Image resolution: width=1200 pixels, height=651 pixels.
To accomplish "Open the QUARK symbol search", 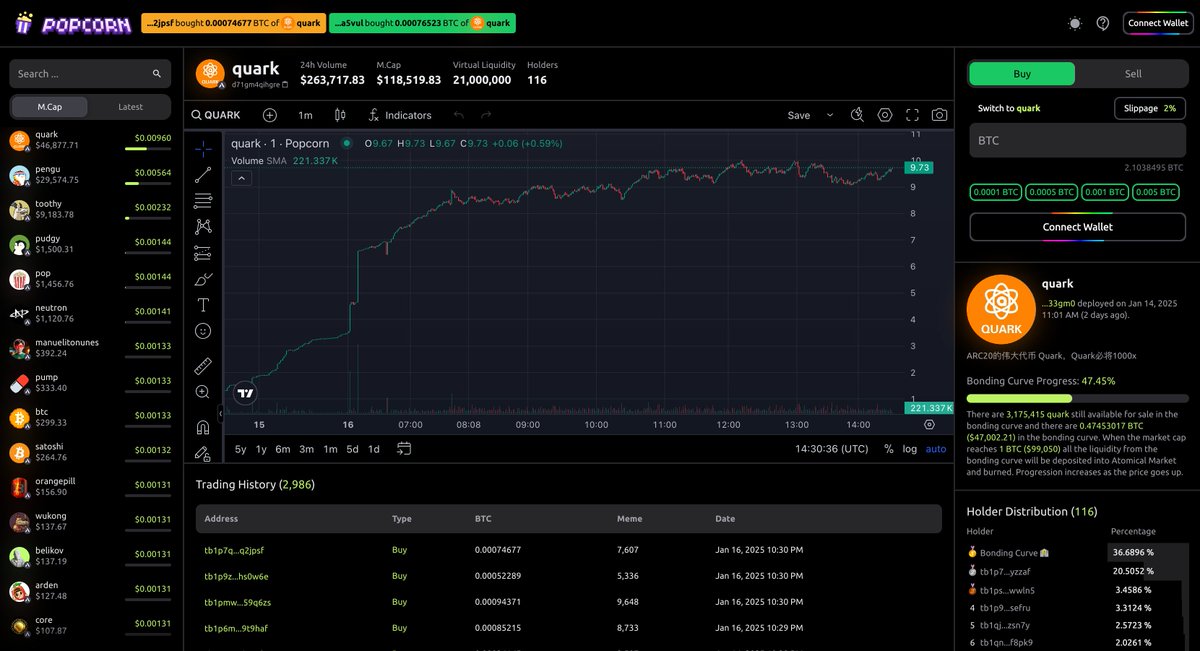I will coord(216,115).
